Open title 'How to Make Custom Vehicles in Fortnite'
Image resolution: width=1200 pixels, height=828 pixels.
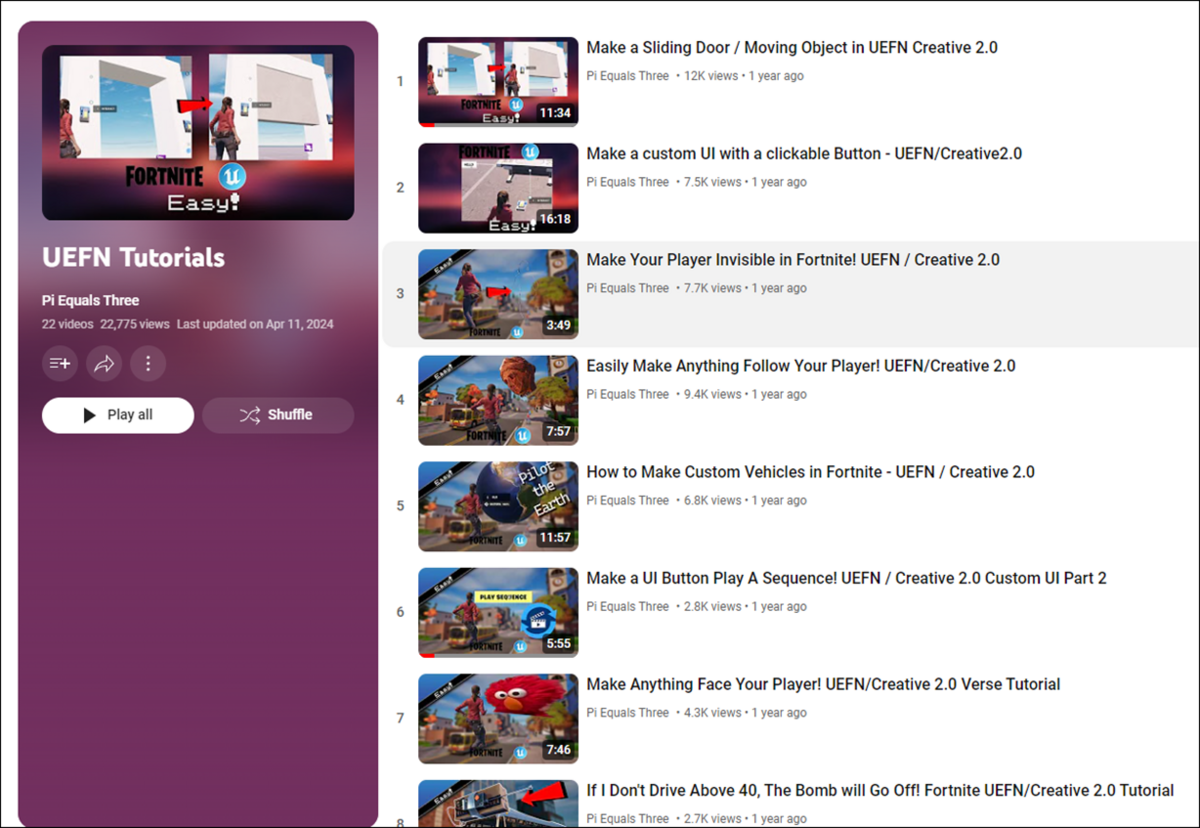point(811,472)
